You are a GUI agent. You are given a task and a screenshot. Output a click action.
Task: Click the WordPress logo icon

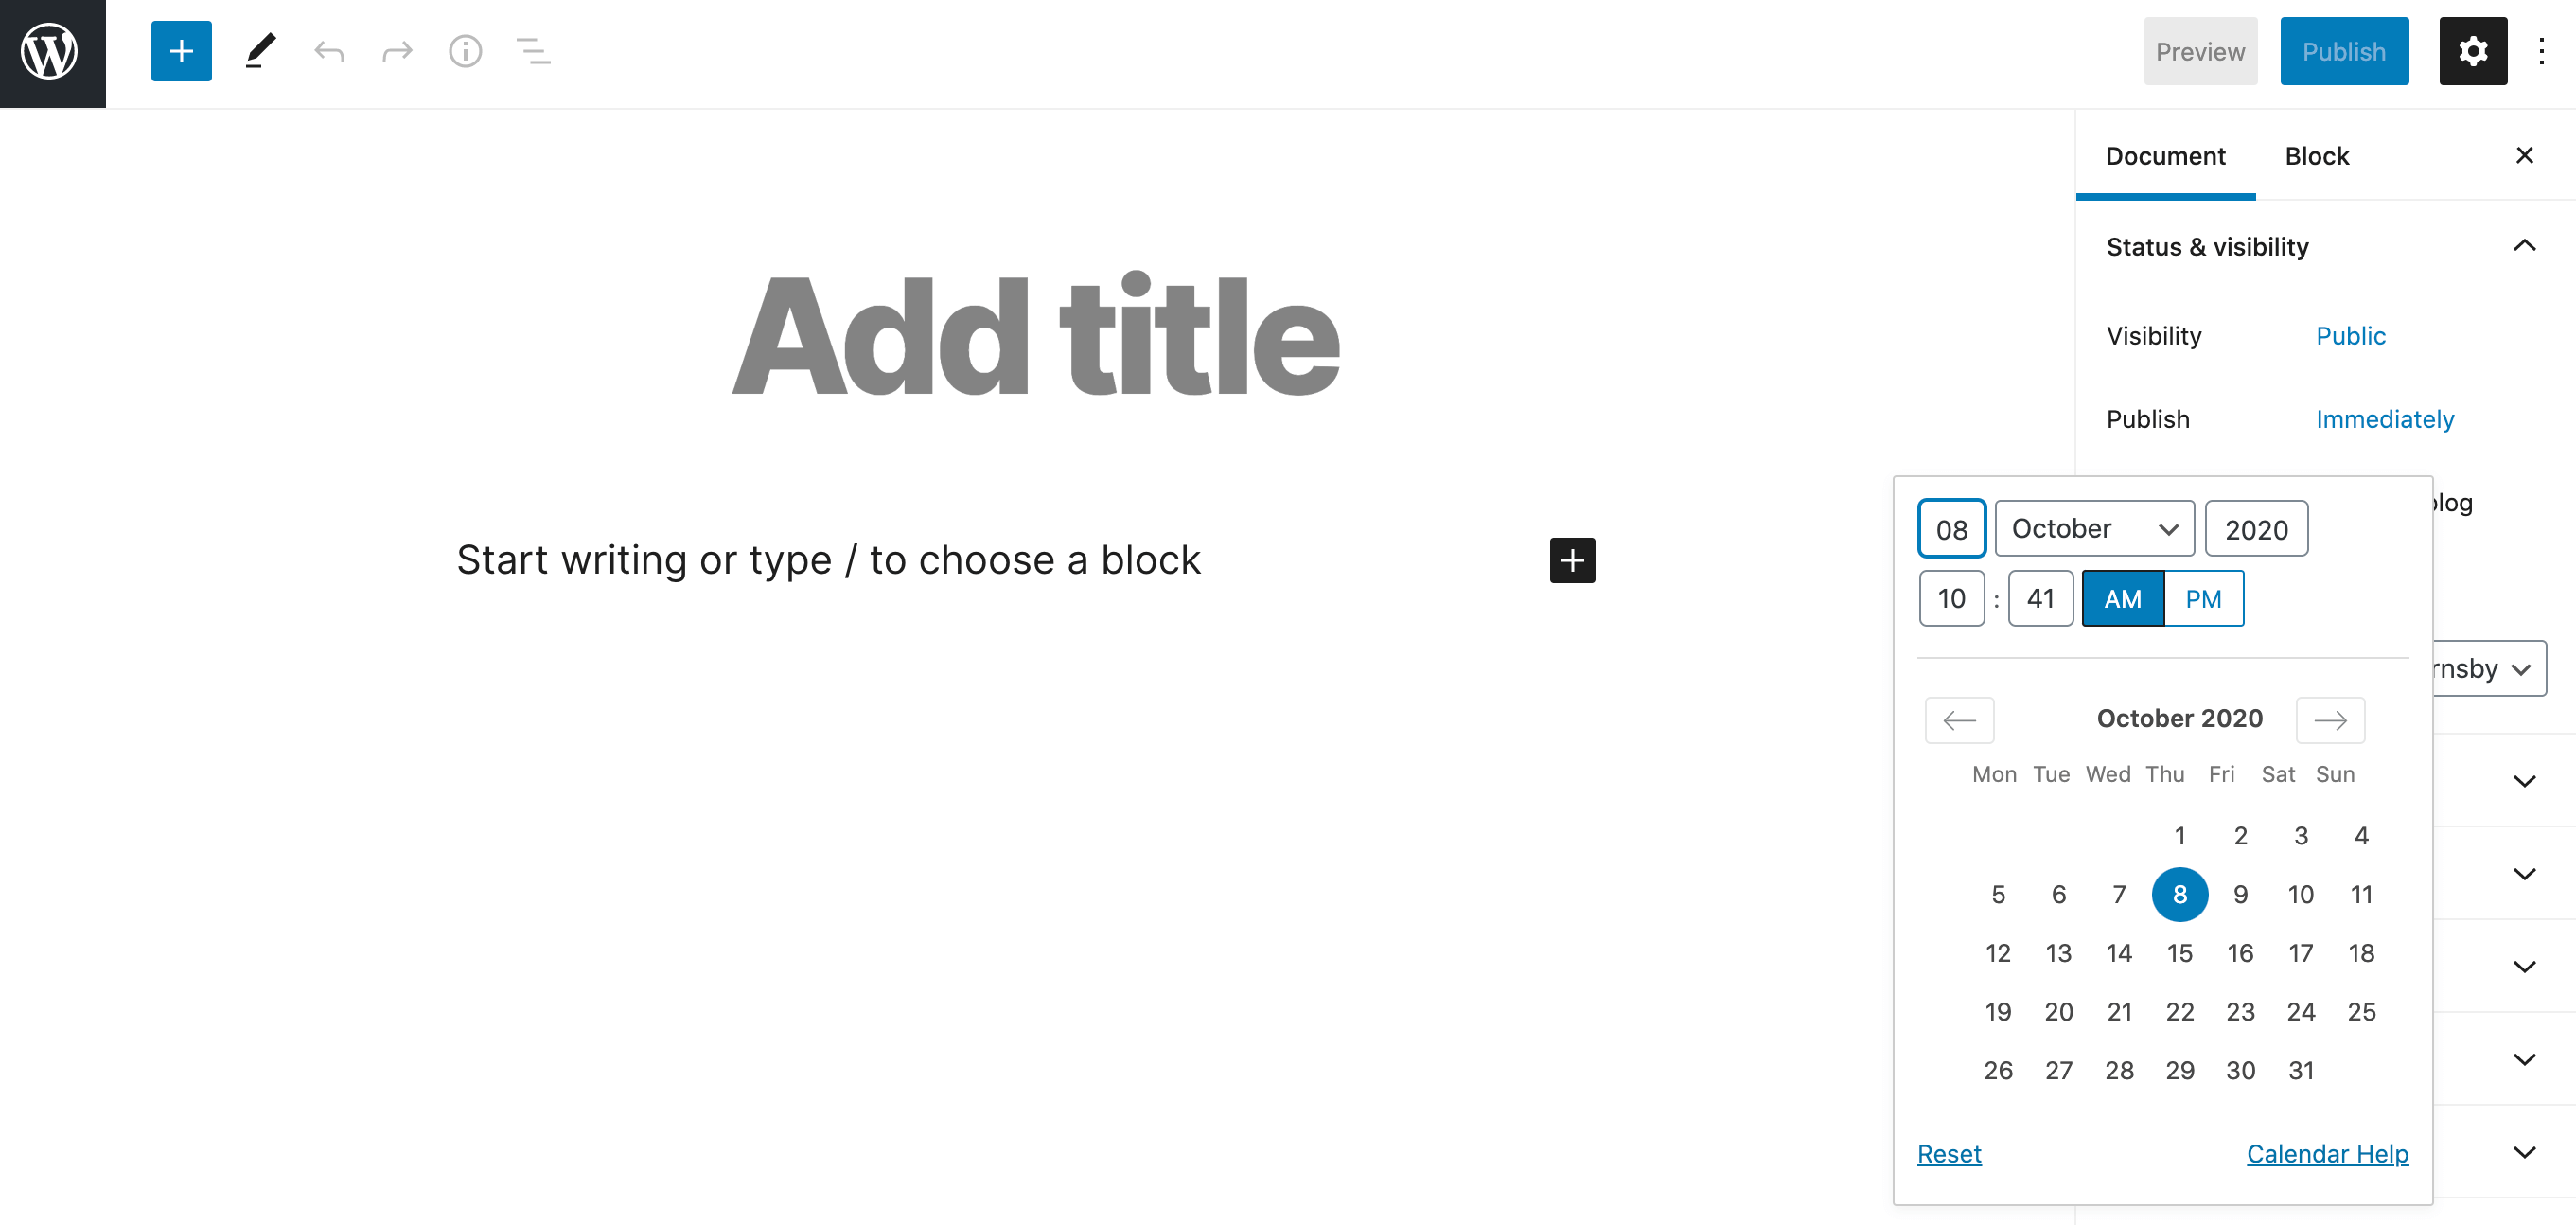pos(53,53)
